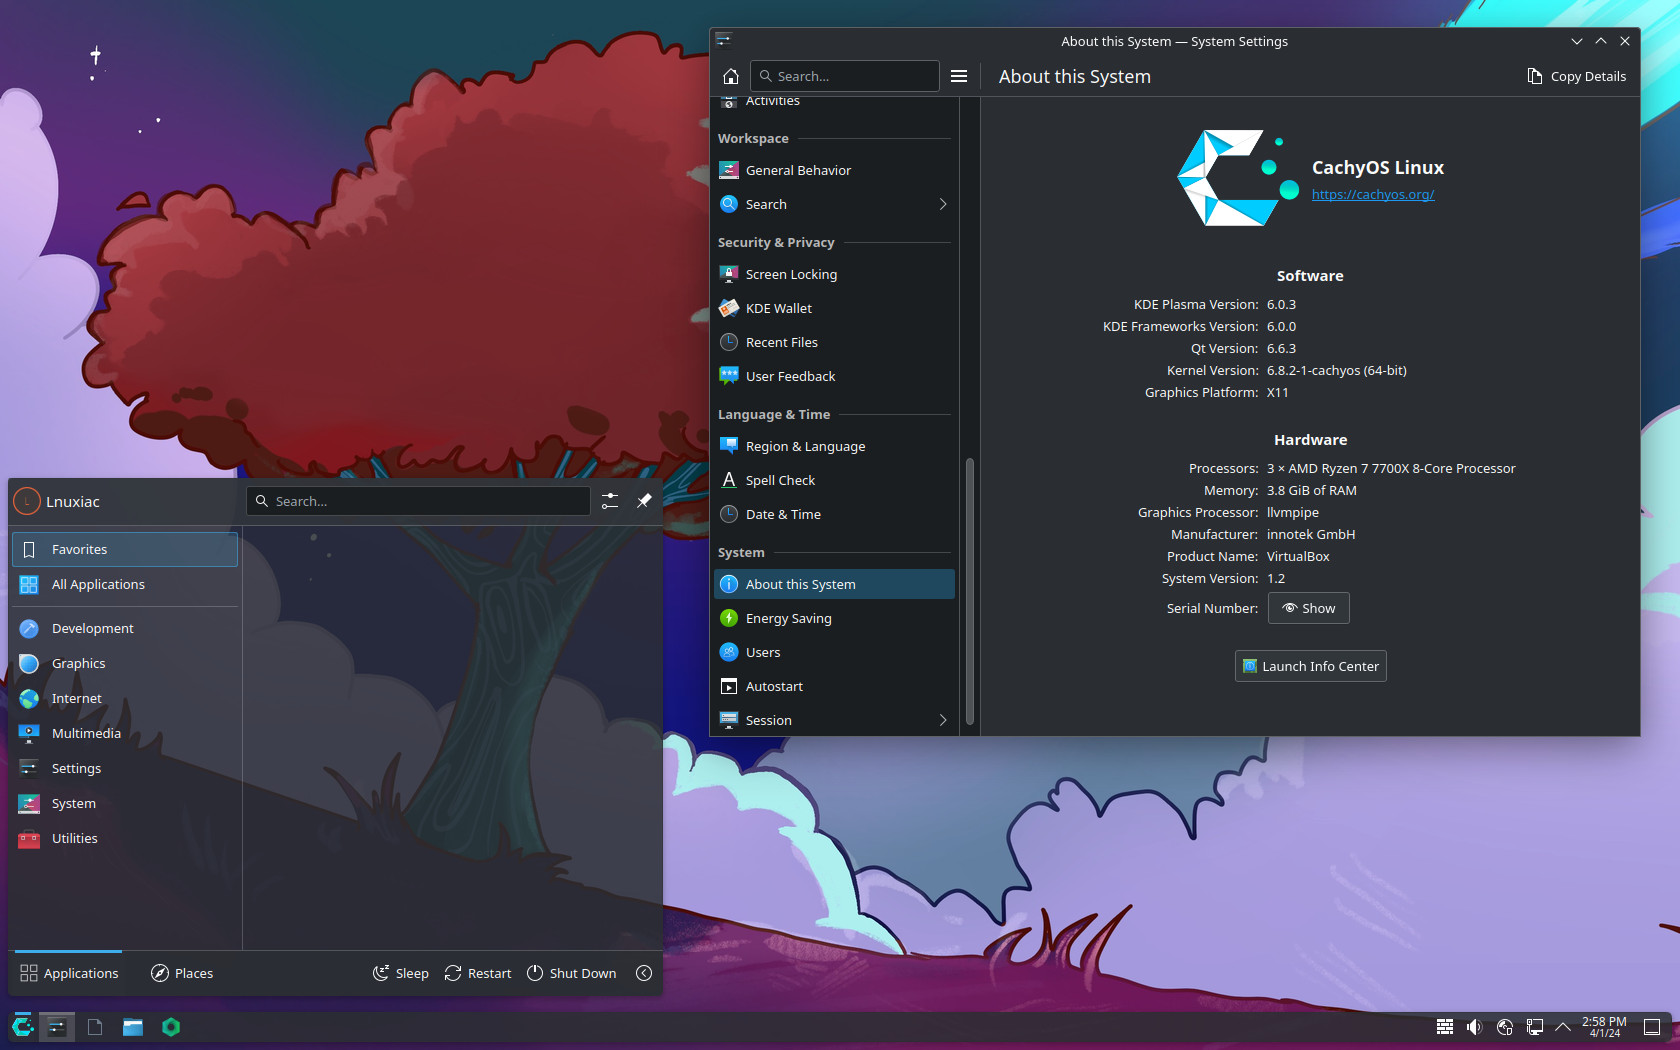Open the Settings category in launcher
This screenshot has width=1680, height=1050.
pyautogui.click(x=125, y=768)
